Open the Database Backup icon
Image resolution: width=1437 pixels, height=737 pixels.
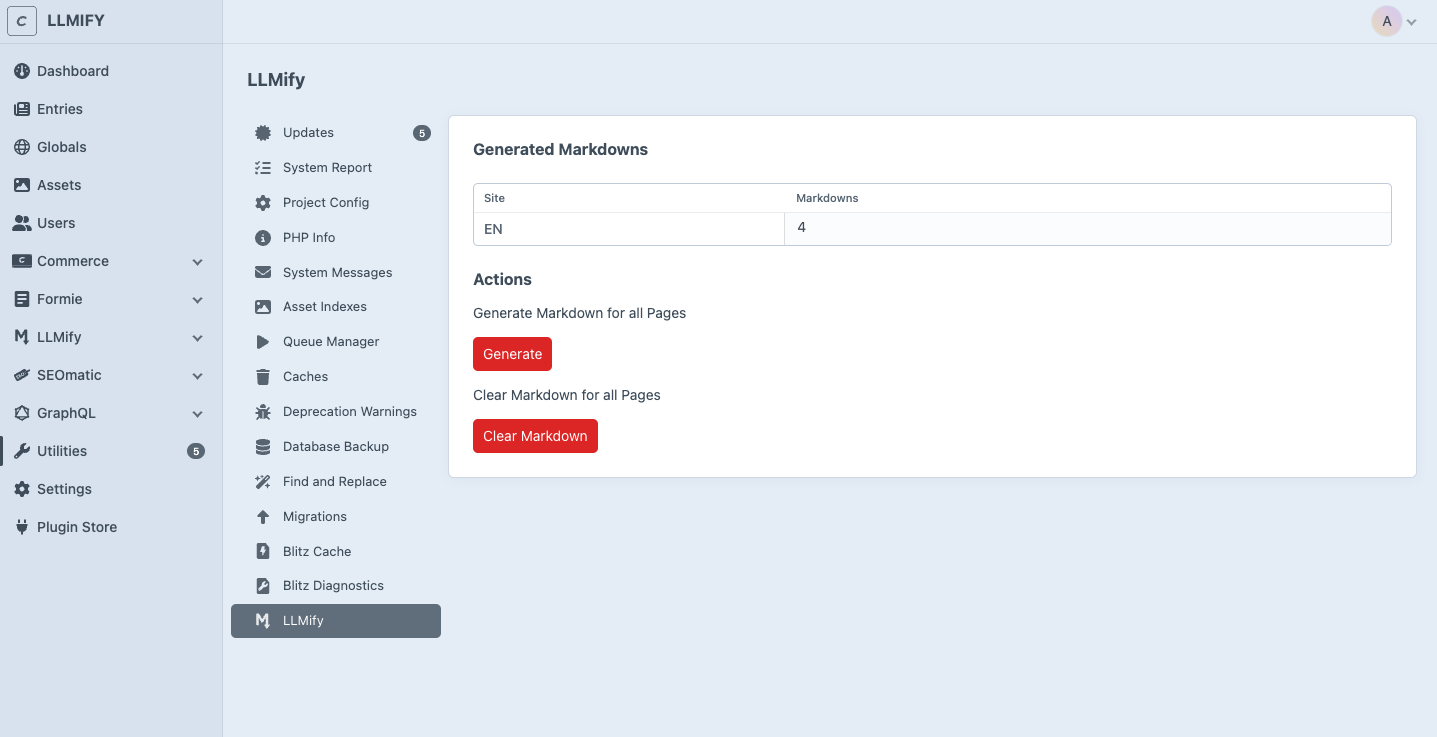point(262,446)
